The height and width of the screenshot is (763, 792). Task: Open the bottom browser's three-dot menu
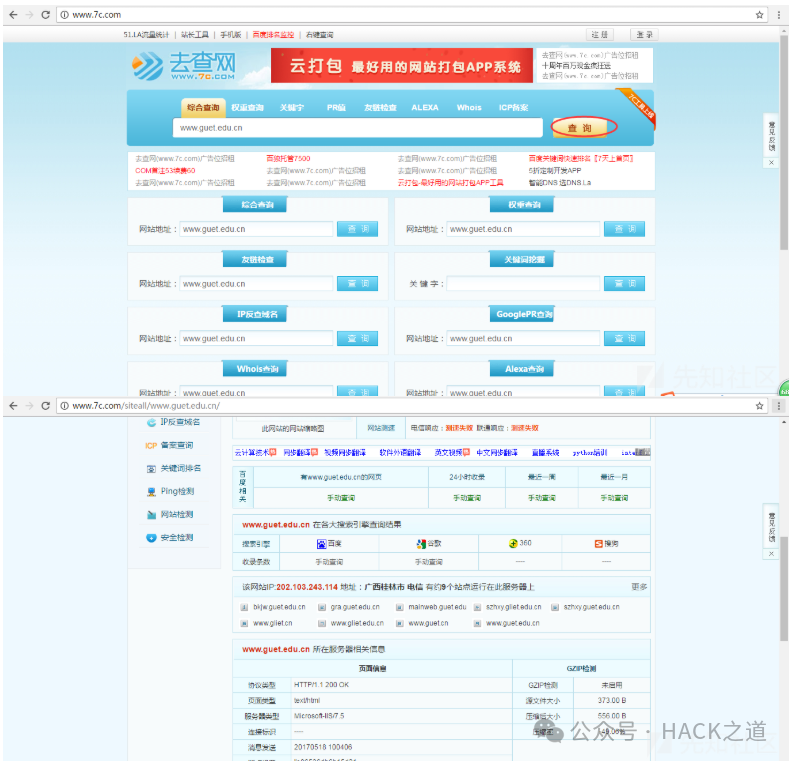tap(779, 405)
